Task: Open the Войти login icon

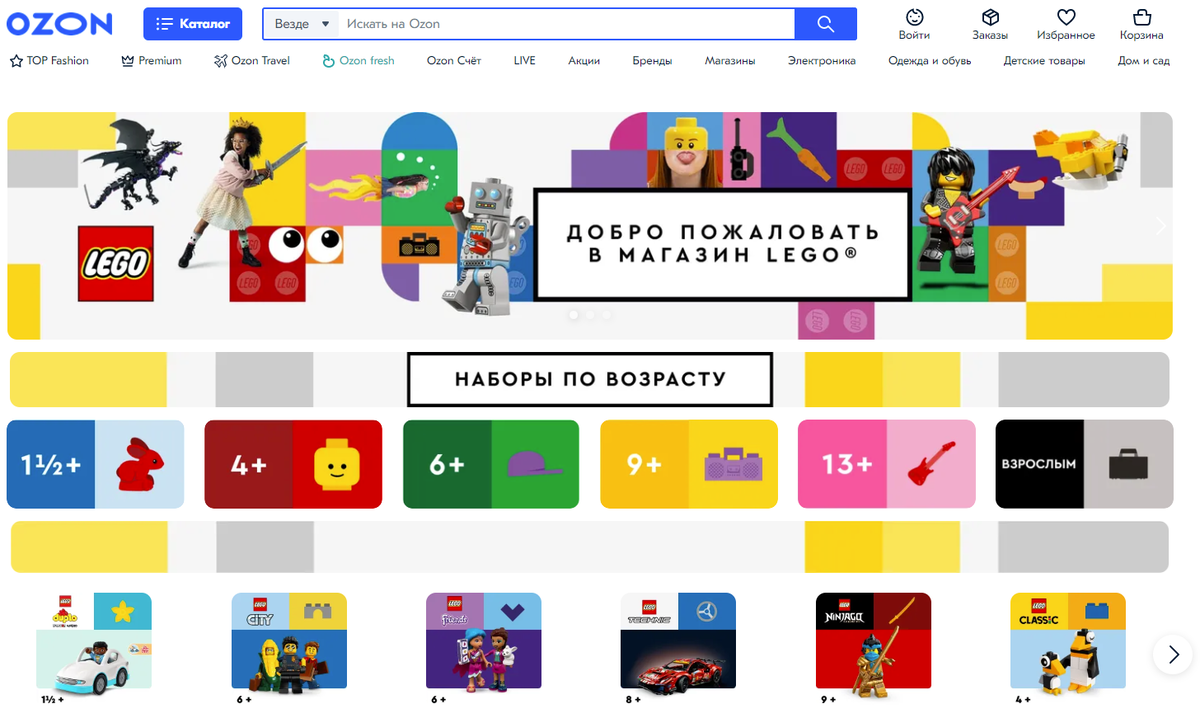Action: point(914,25)
